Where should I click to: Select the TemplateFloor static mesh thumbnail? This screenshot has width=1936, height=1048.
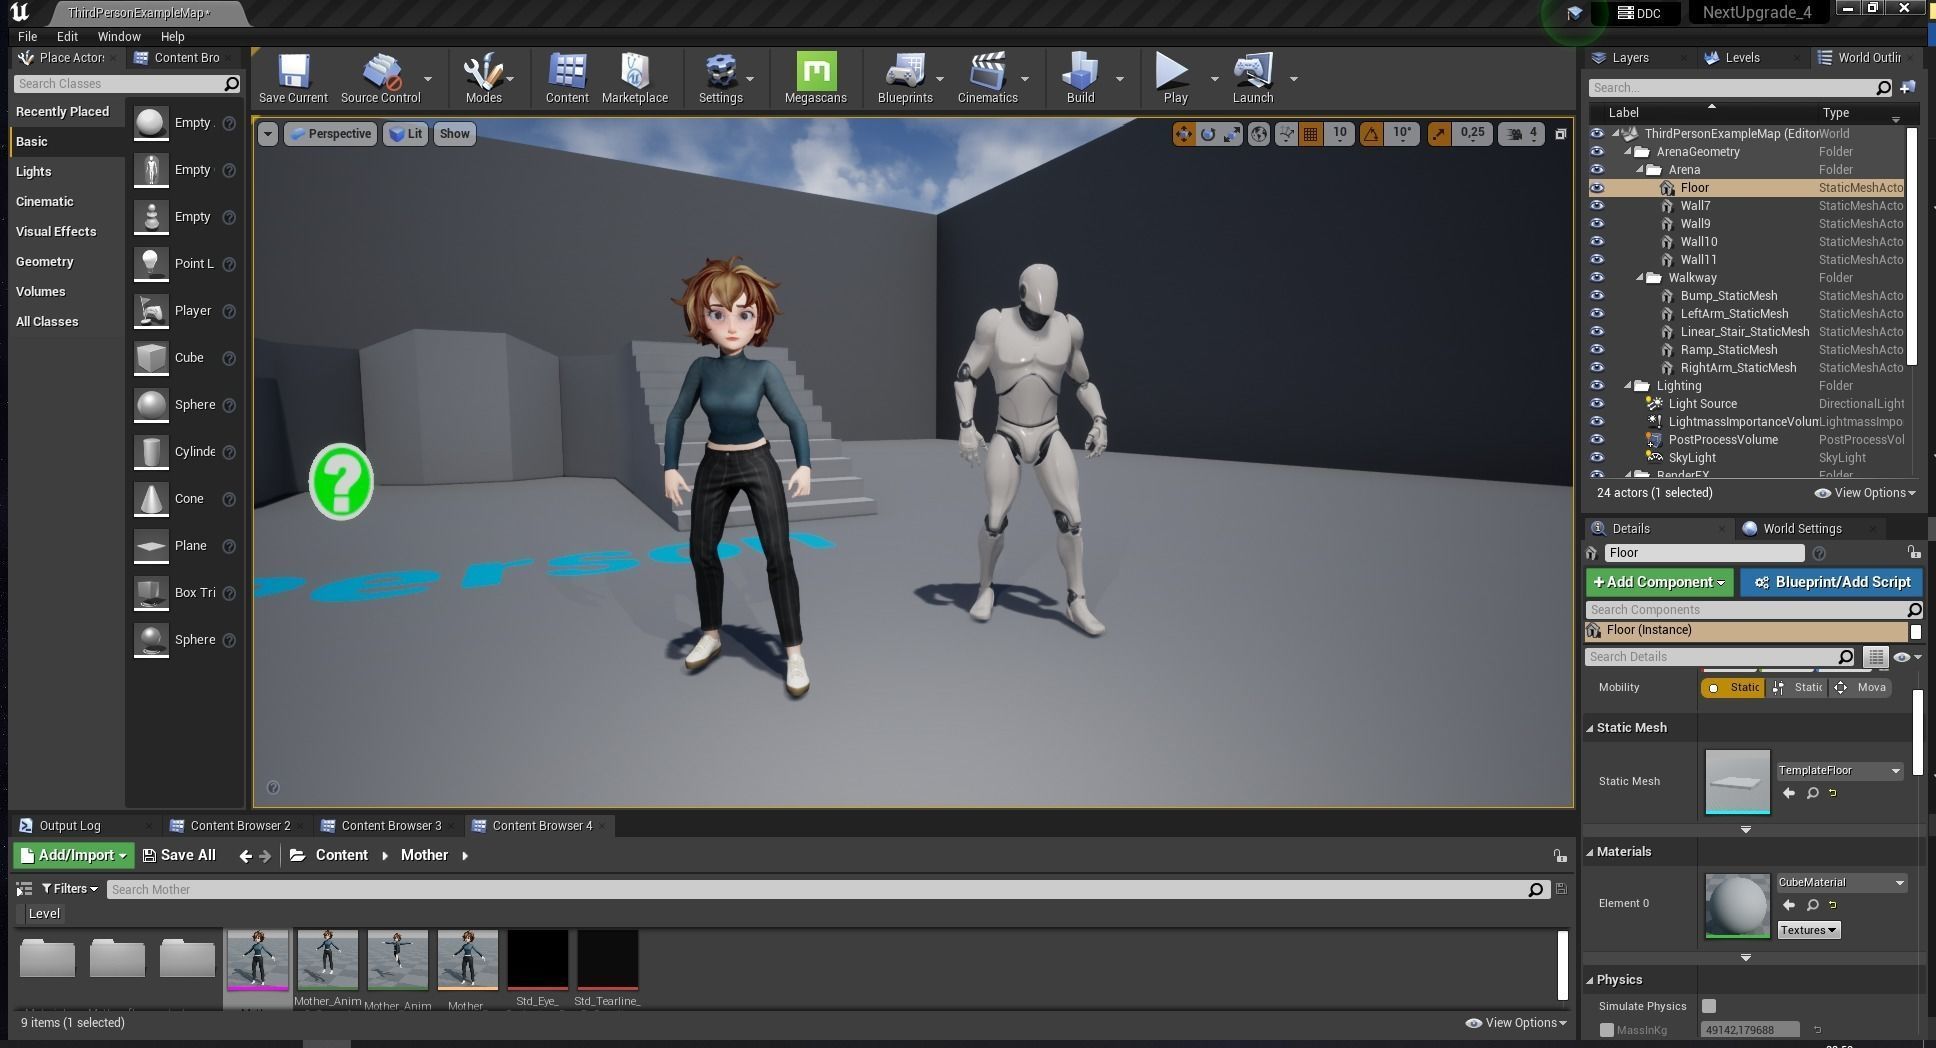[1737, 781]
